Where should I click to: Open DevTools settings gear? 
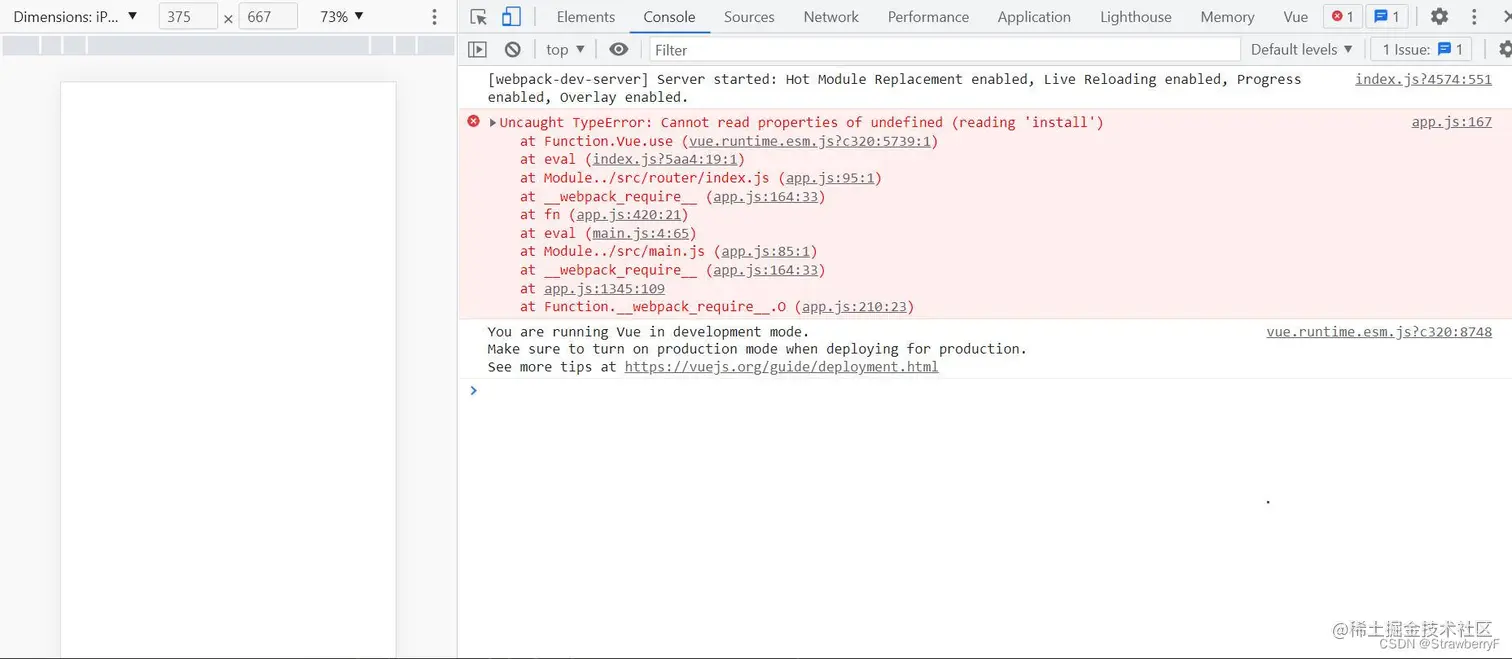(x=1439, y=17)
